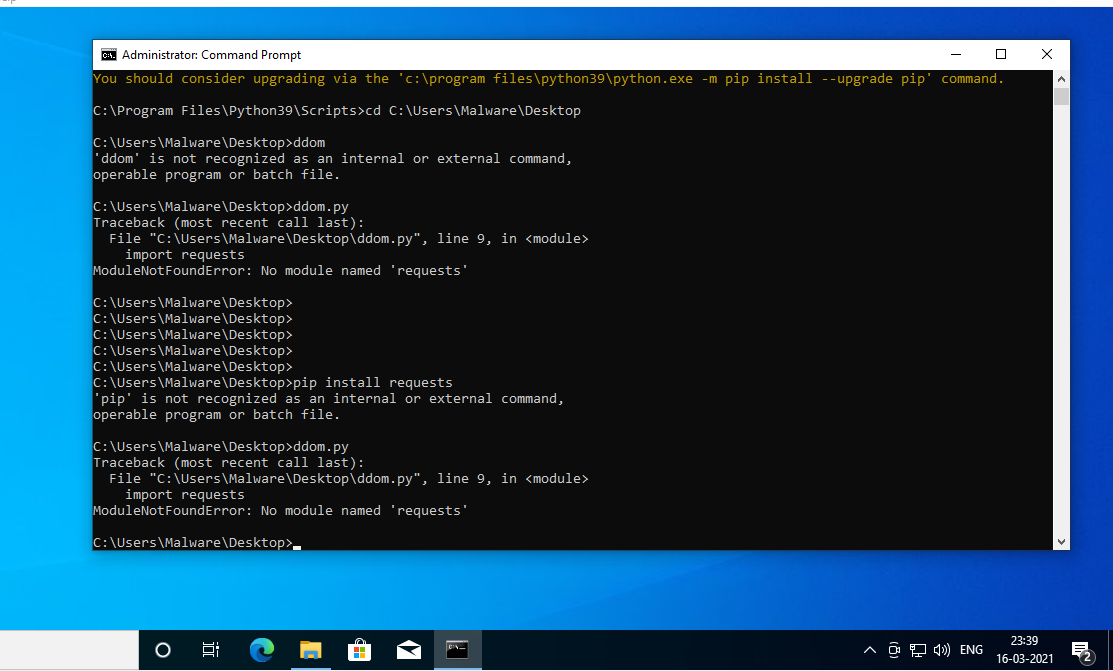This screenshot has width=1113, height=671.
Task: Place cursor at the Desktop command prompt
Action: click(297, 542)
